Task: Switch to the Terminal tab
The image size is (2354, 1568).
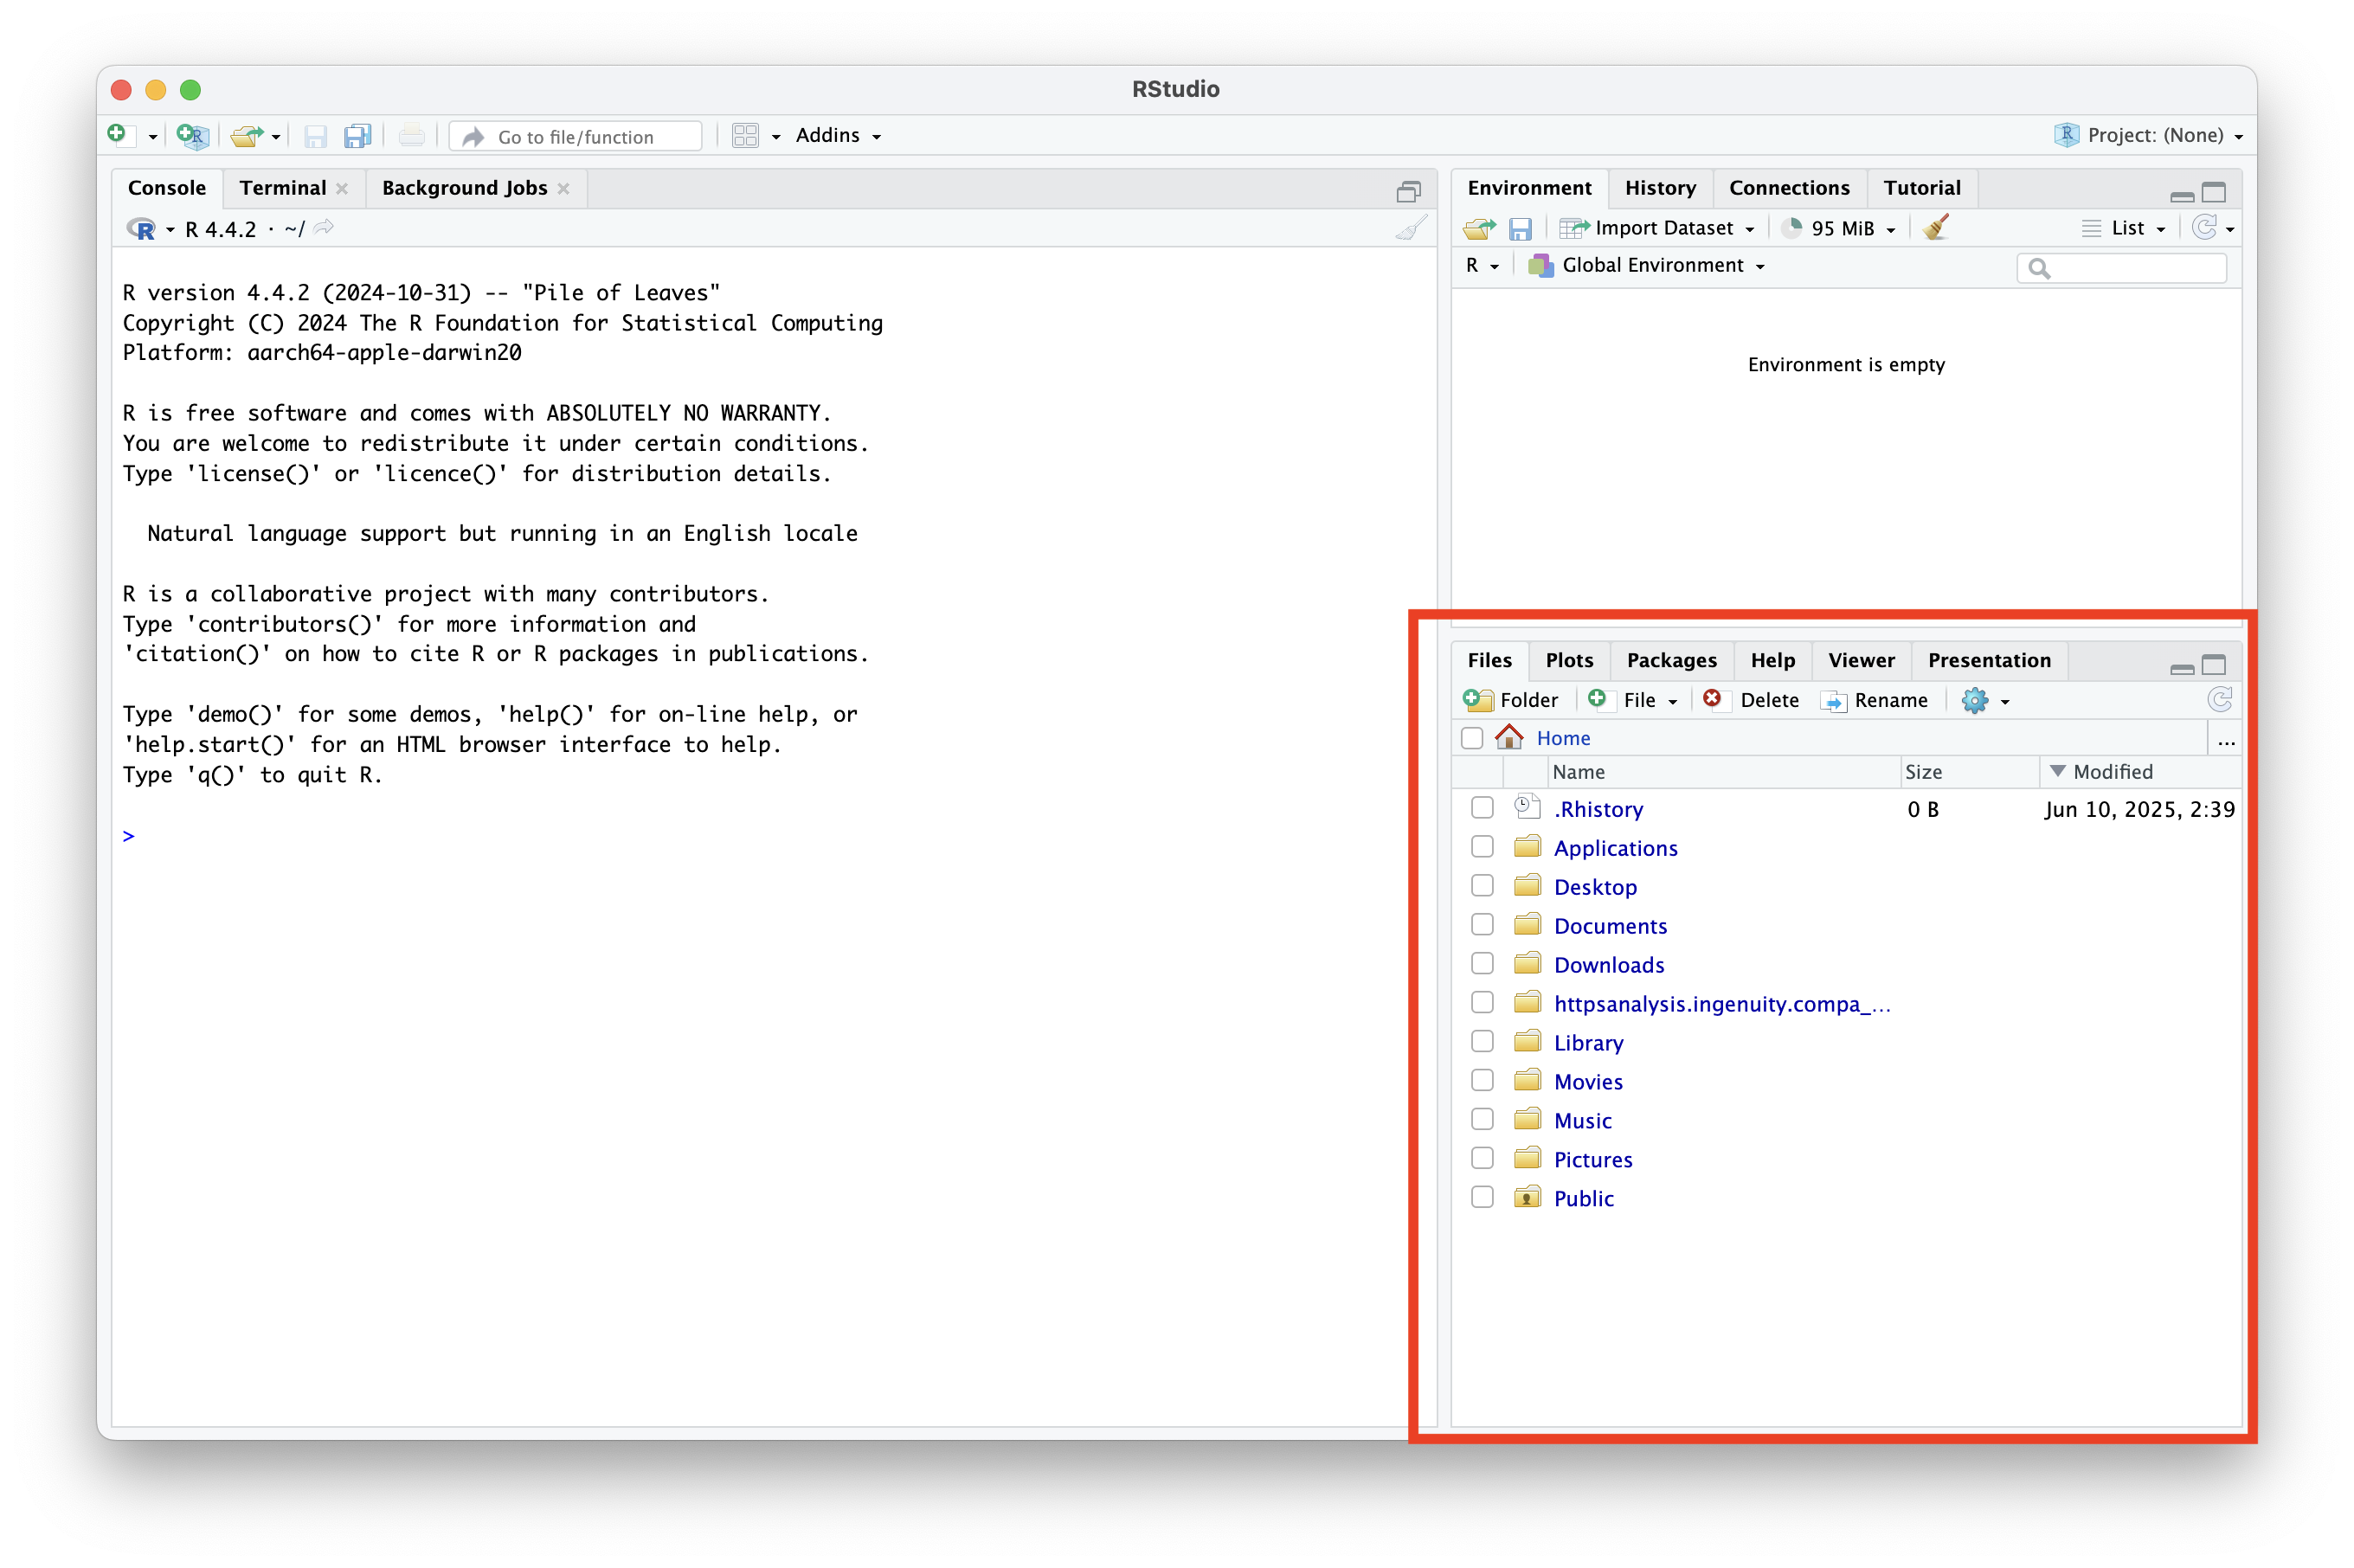Action: coord(282,188)
